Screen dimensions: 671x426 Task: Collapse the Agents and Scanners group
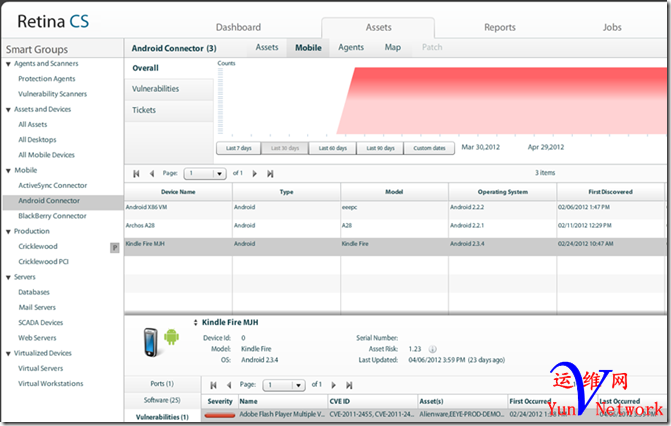click(8, 64)
